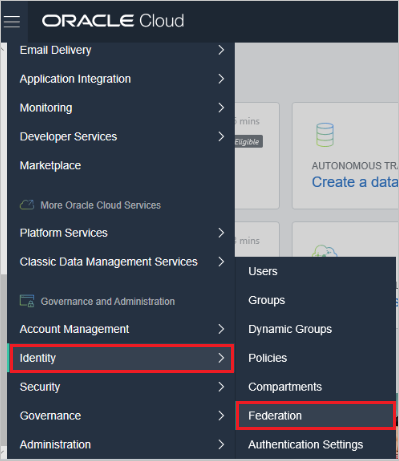Click the Eligible badge on card
The image size is (399, 461).
pos(248,142)
